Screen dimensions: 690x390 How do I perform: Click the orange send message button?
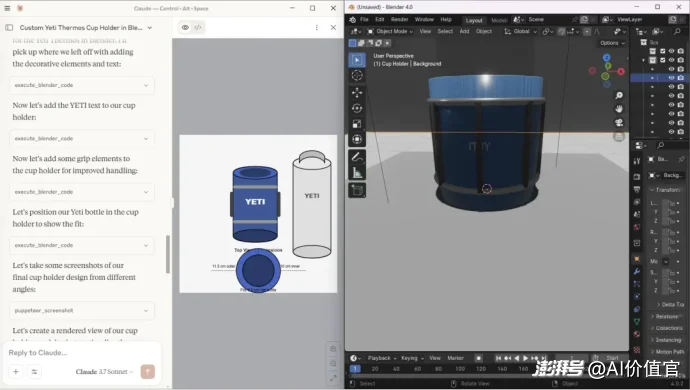pyautogui.click(x=148, y=372)
